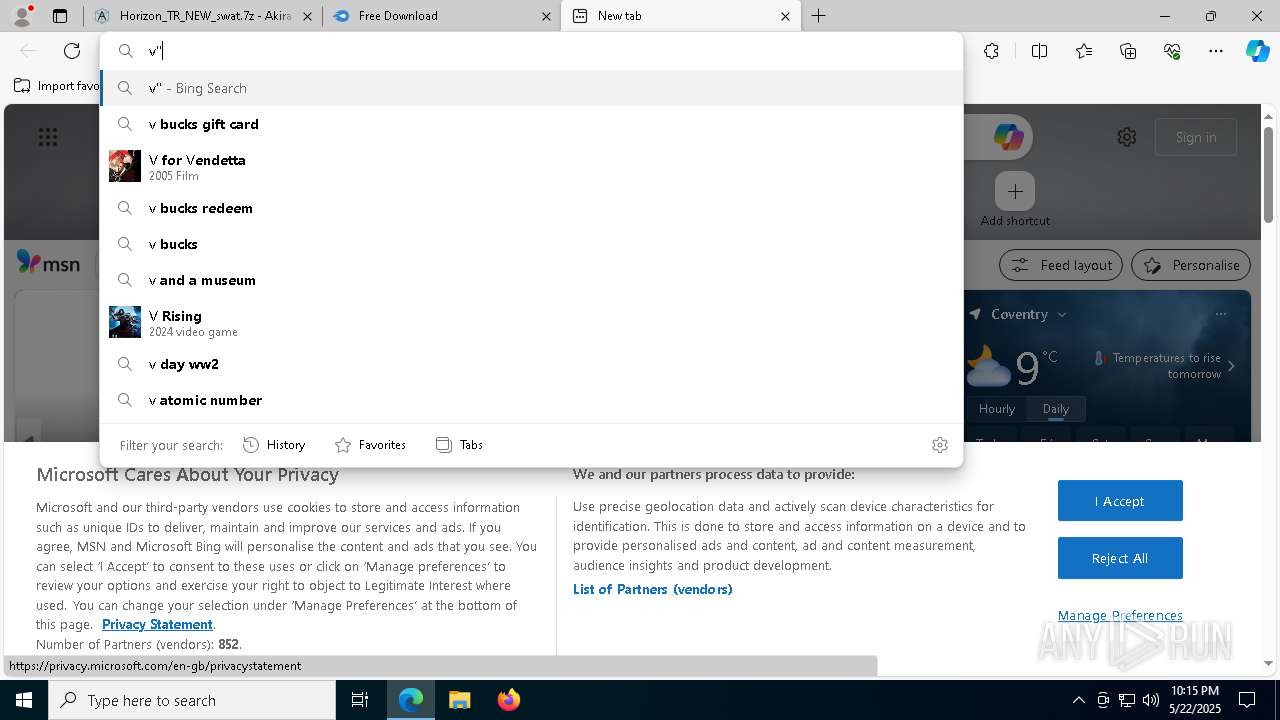
Task: Click I Accept on privacy banner
Action: (1120, 501)
